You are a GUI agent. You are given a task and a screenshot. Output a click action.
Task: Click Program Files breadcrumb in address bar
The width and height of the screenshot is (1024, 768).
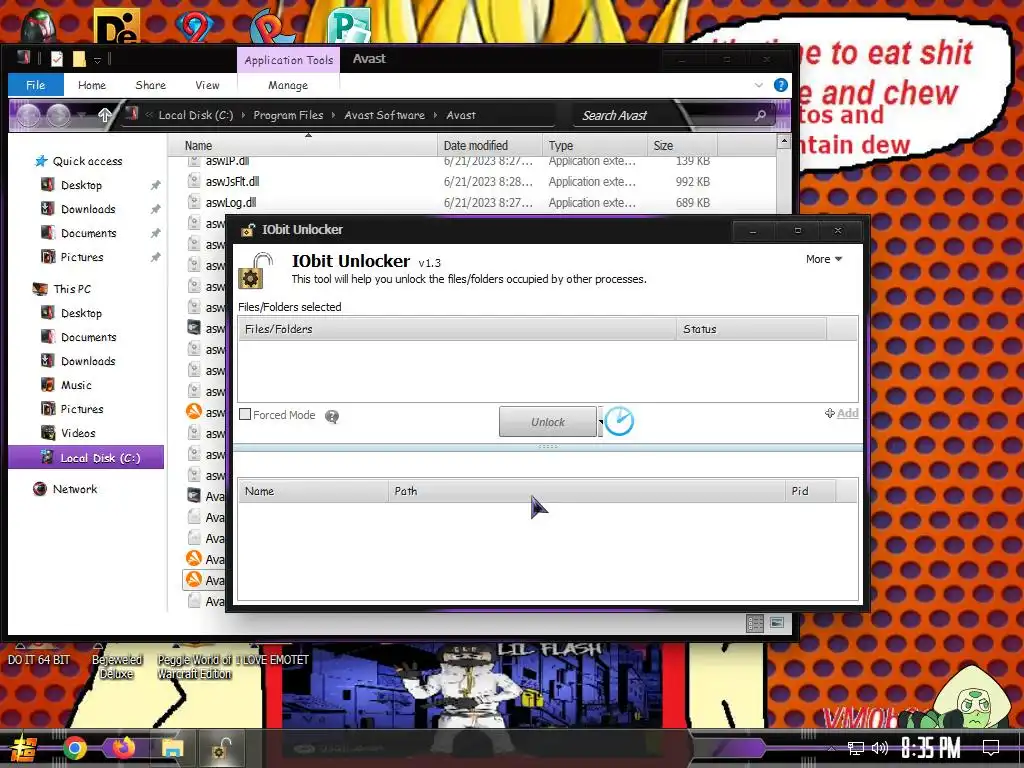click(288, 115)
